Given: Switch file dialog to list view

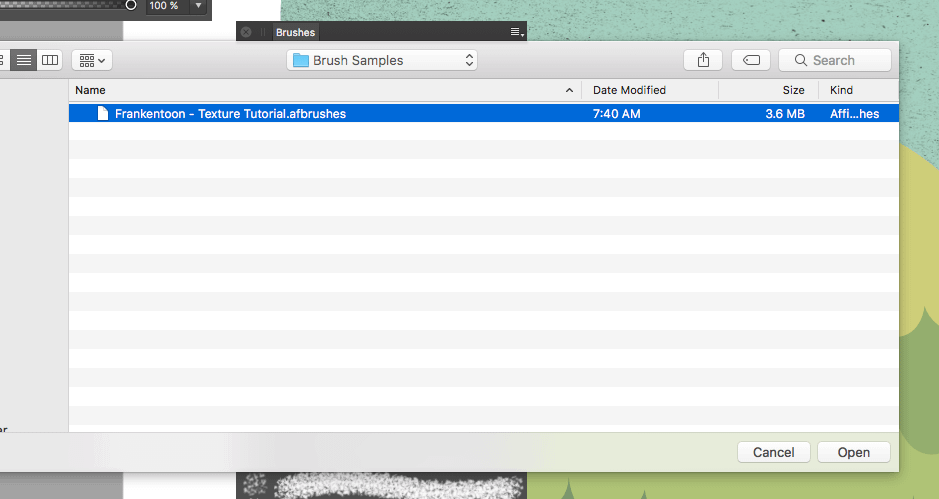Looking at the screenshot, I should point(24,60).
